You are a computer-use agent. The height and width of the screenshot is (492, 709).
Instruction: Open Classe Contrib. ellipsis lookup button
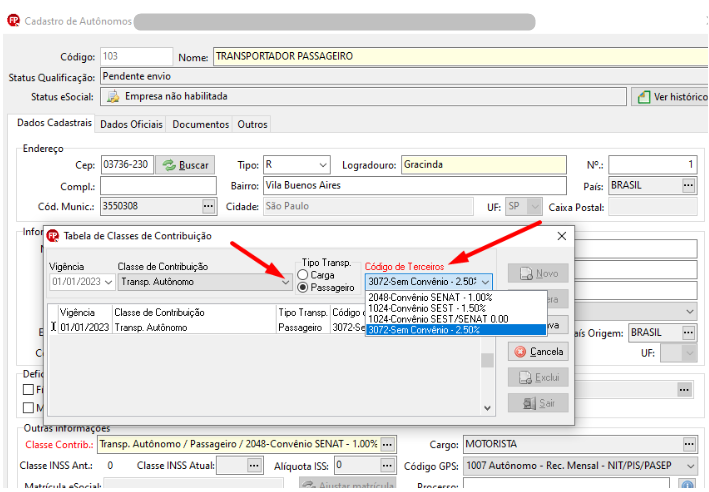click(387, 445)
